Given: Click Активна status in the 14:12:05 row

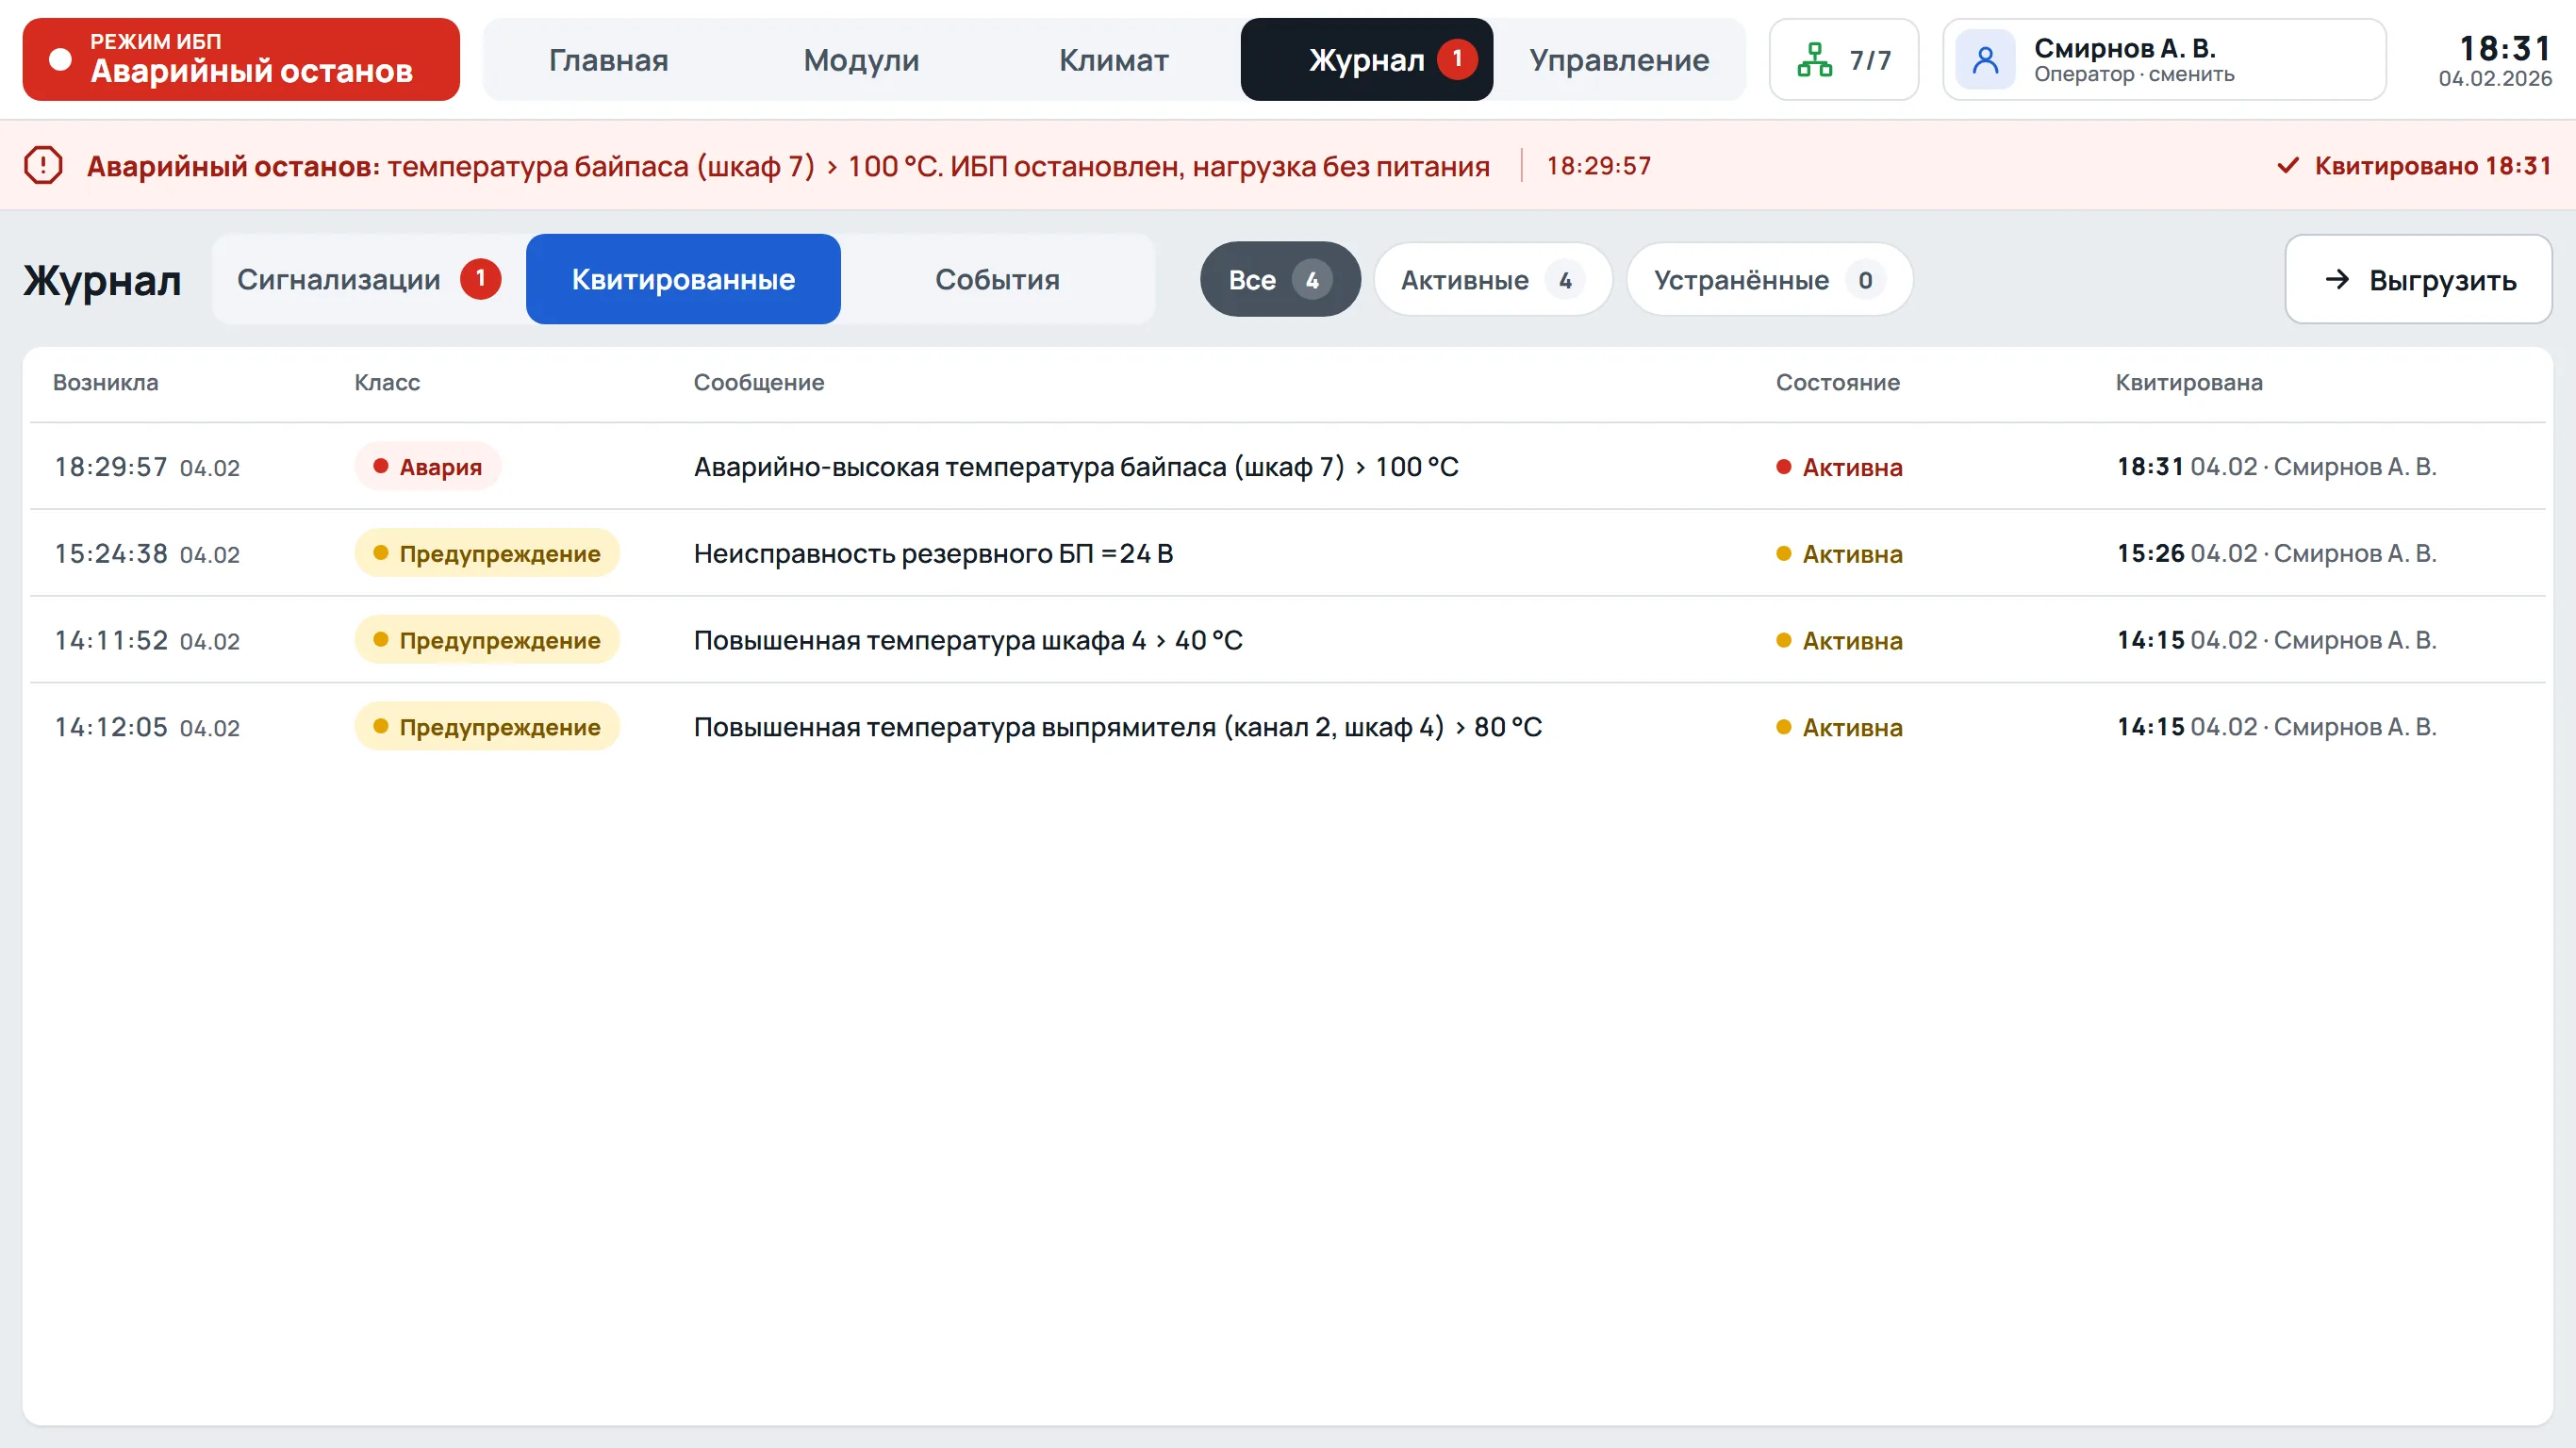Looking at the screenshot, I should coord(1838,727).
